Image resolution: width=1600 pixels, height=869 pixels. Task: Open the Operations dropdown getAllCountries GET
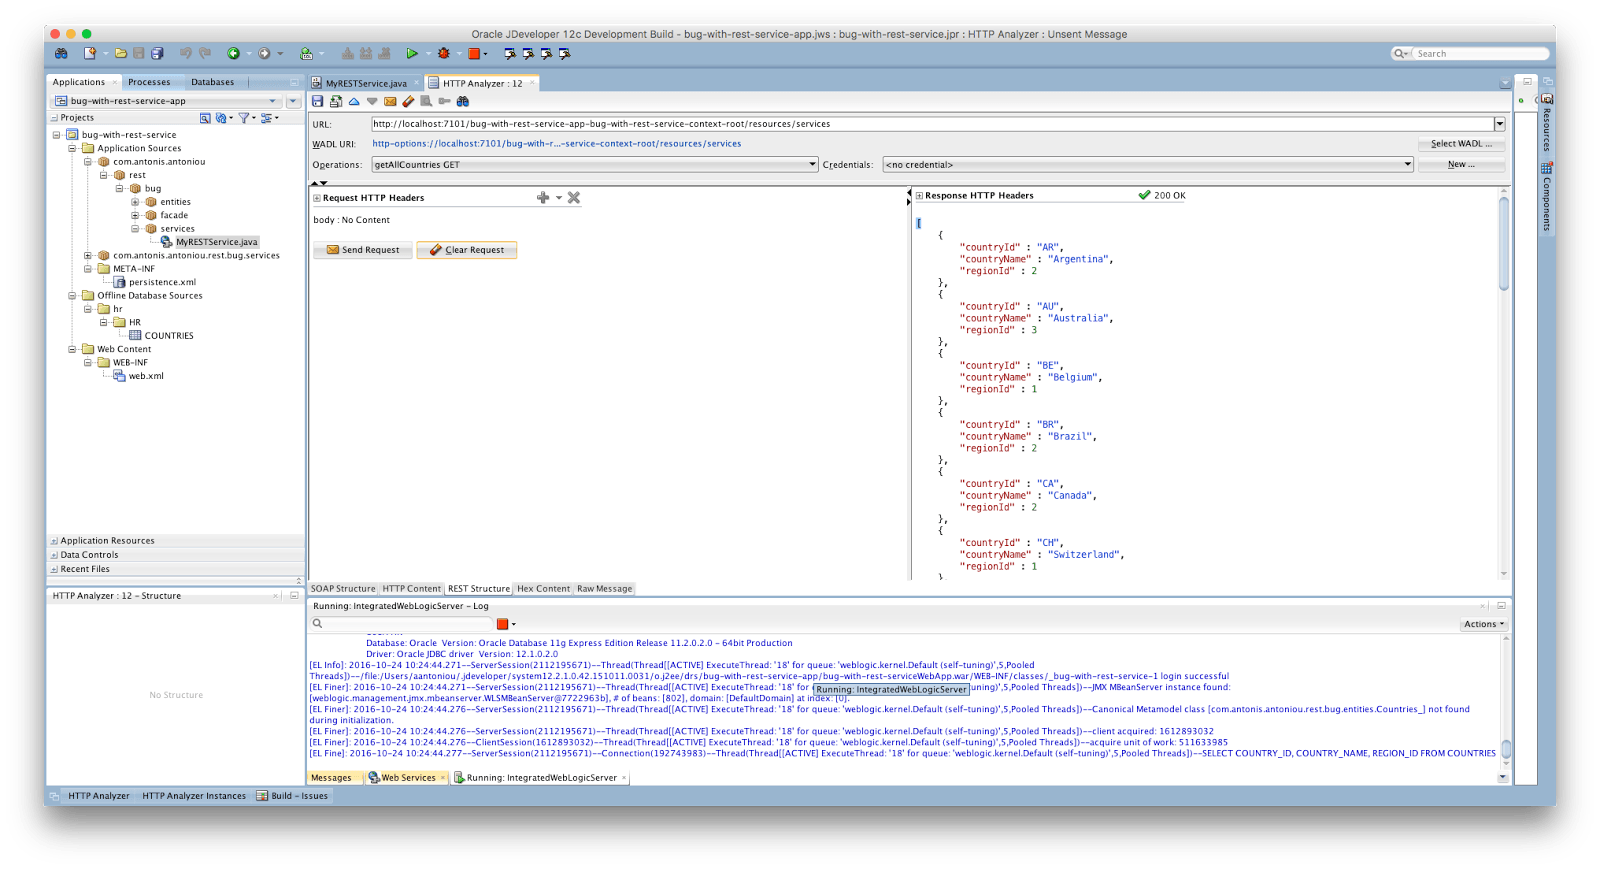pos(595,164)
